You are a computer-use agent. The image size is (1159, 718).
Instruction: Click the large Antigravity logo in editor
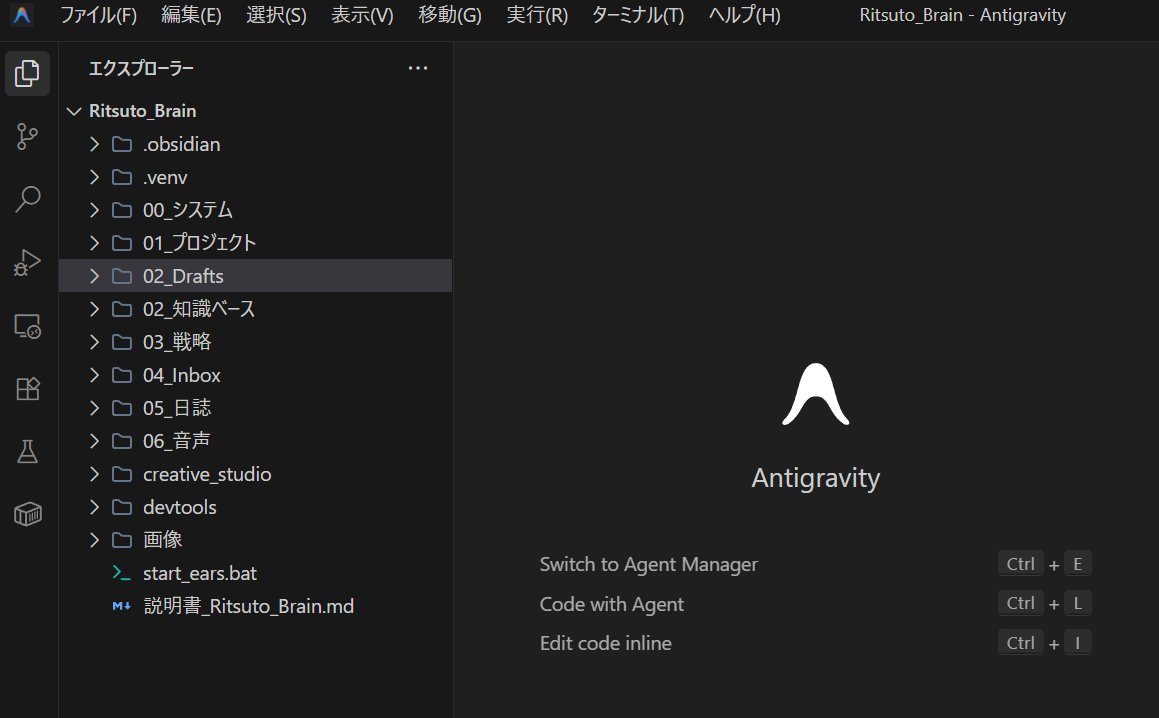815,394
